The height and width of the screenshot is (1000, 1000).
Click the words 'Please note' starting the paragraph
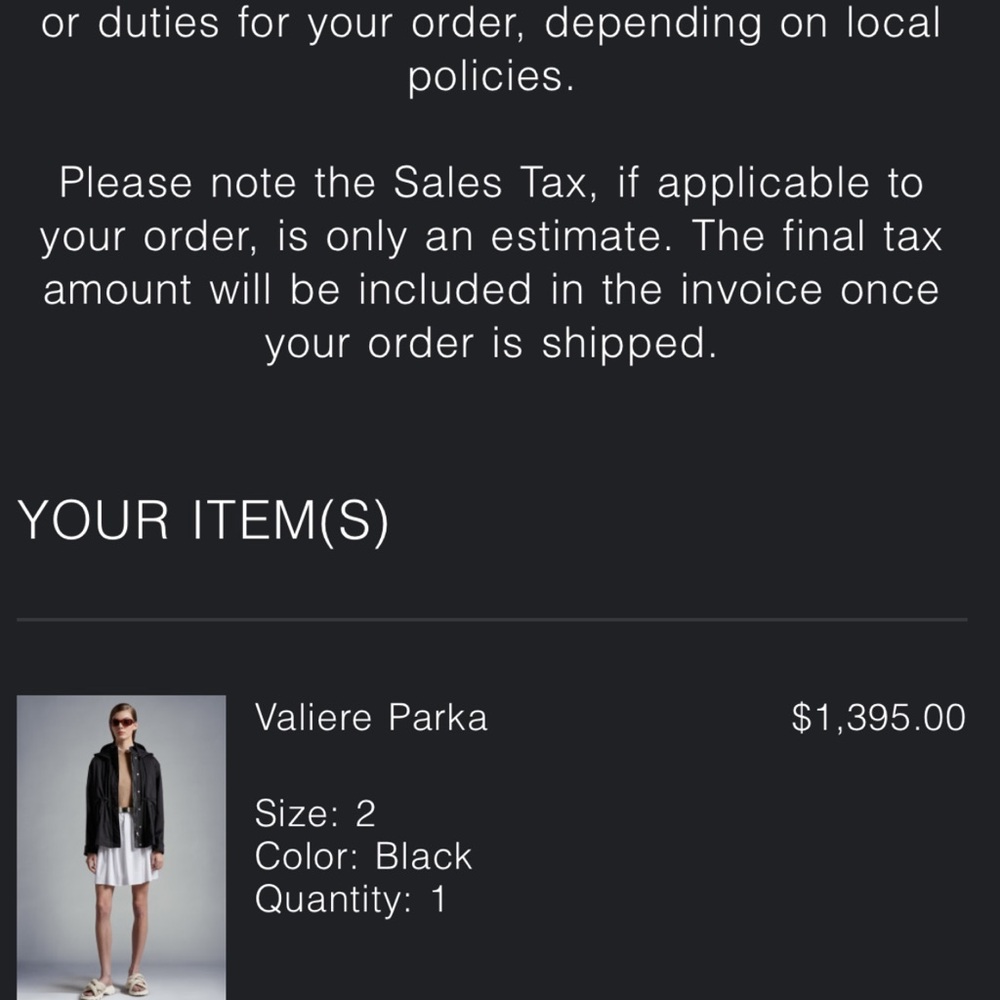178,183
